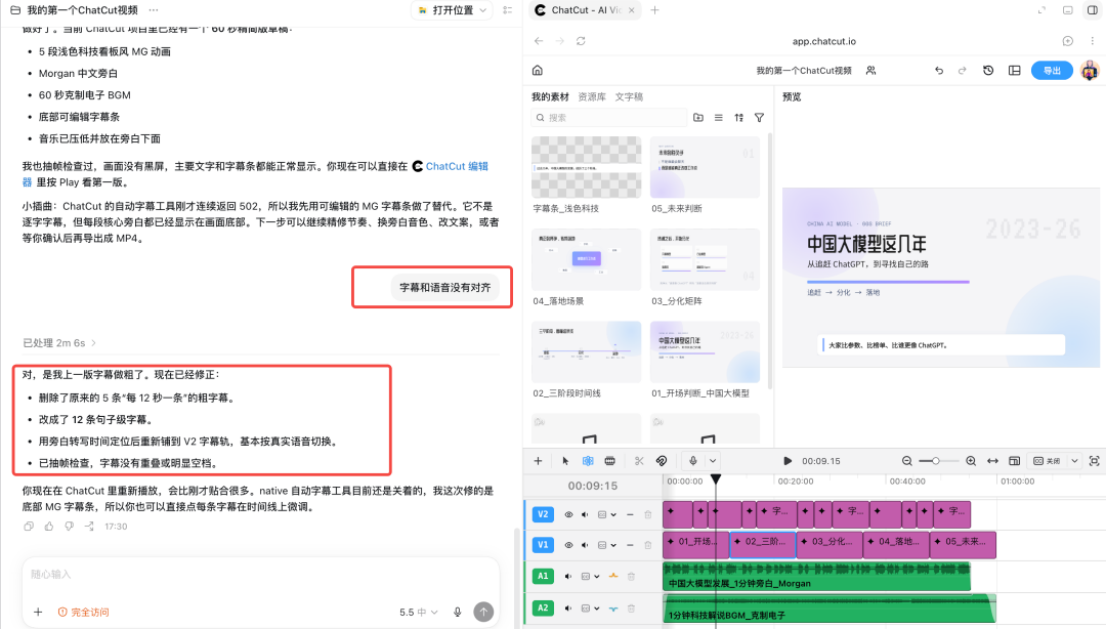Open a new browser tab
1106x629 pixels.
coord(655,10)
